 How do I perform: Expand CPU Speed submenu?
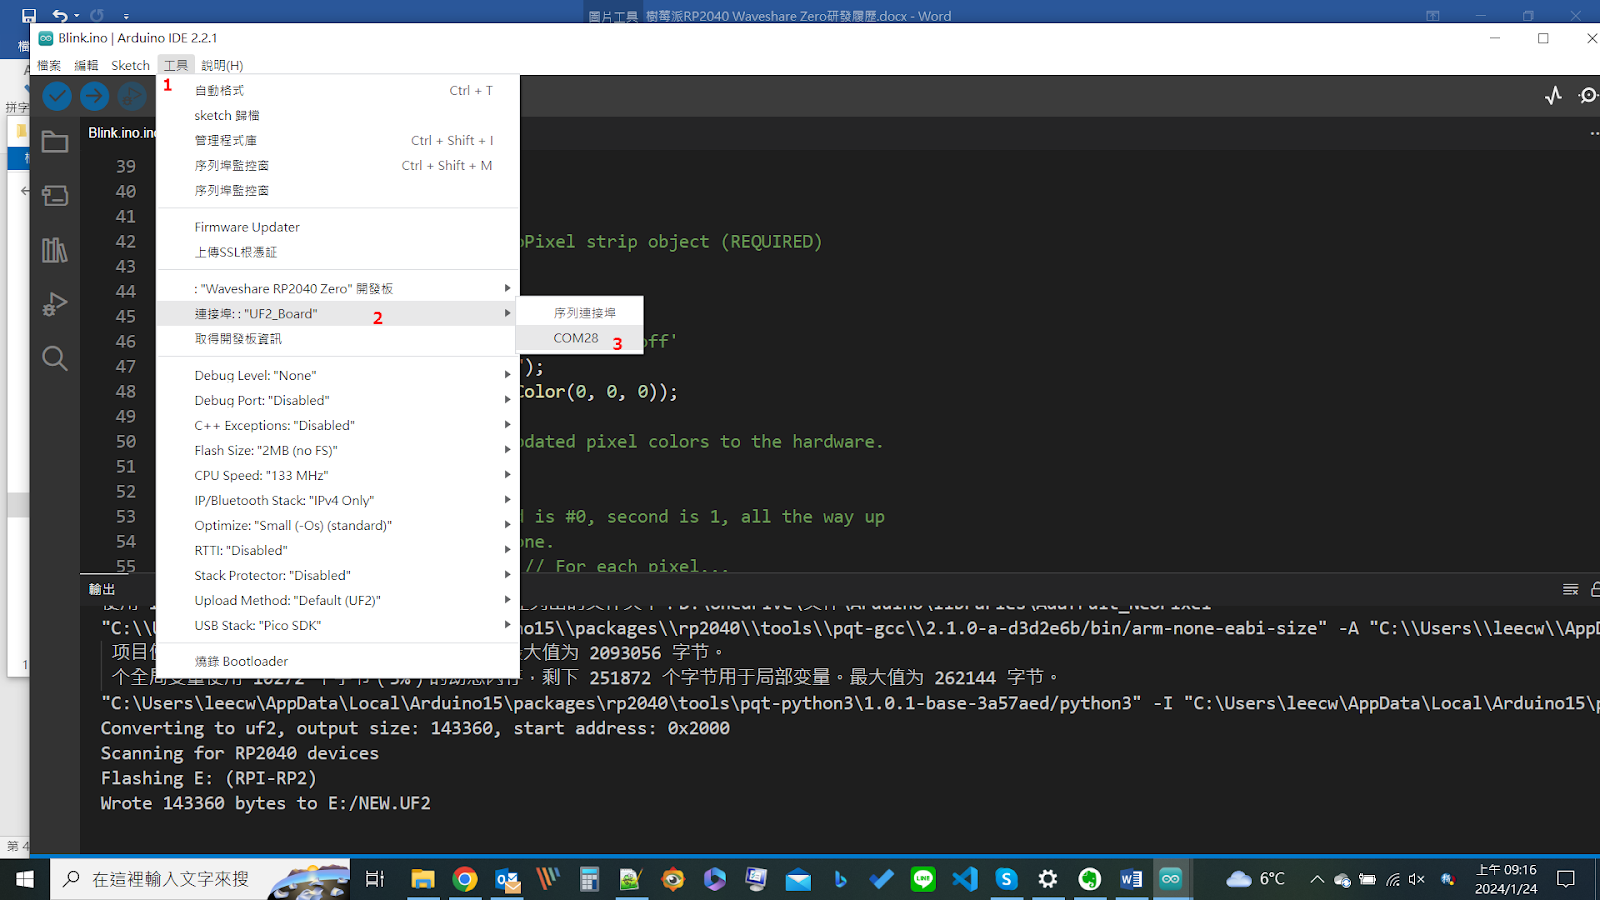click(338, 475)
